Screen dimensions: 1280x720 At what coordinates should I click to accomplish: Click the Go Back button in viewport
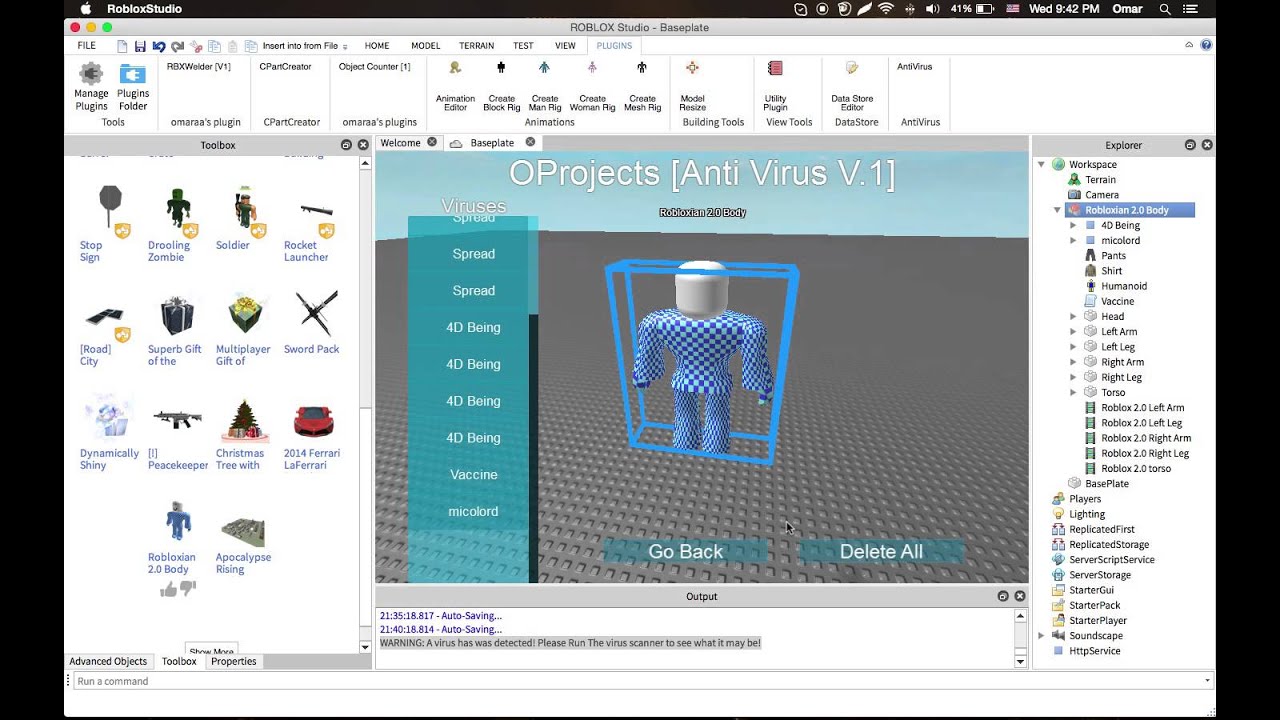(x=686, y=551)
